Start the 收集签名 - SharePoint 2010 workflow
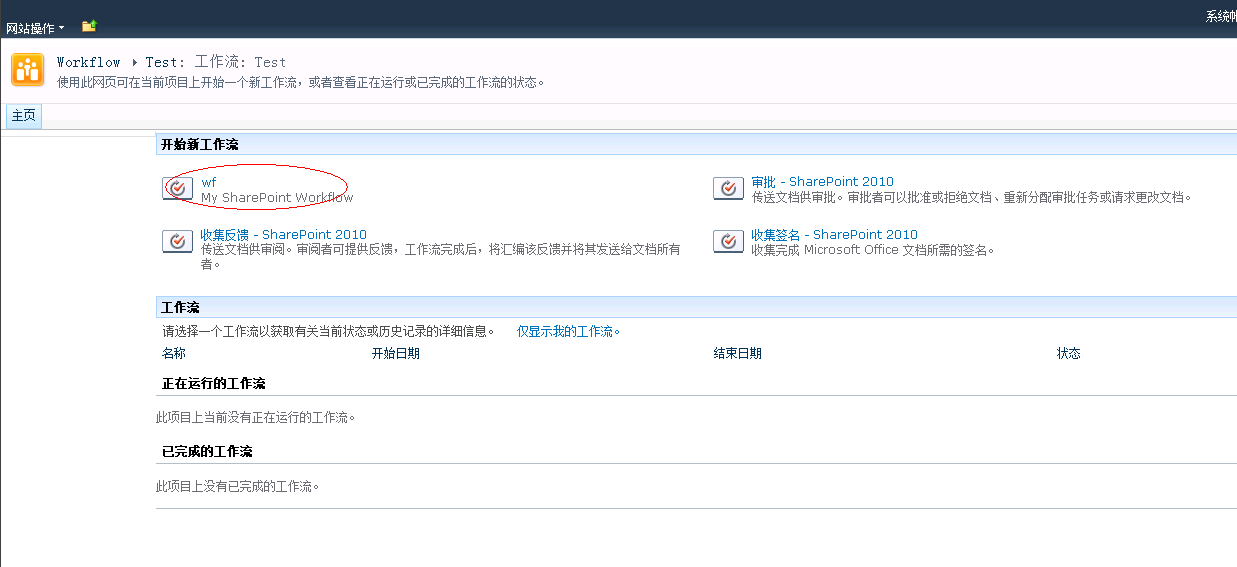1237x567 pixels. 834,235
